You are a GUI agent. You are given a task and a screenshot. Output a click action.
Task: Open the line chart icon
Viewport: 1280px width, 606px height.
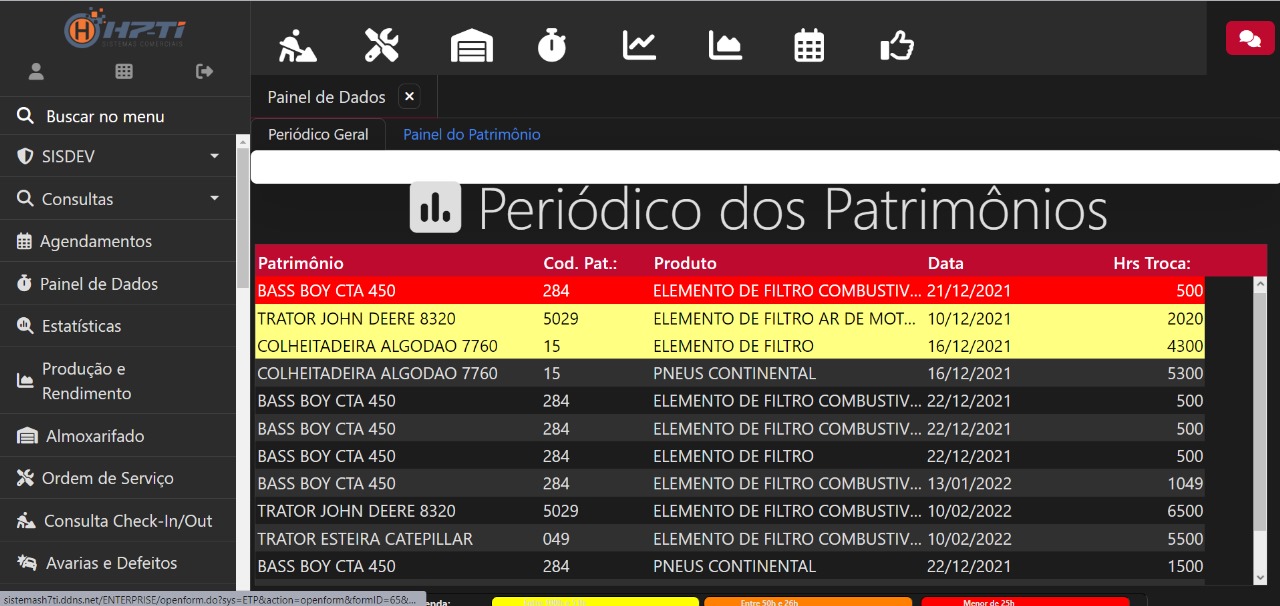click(x=639, y=45)
